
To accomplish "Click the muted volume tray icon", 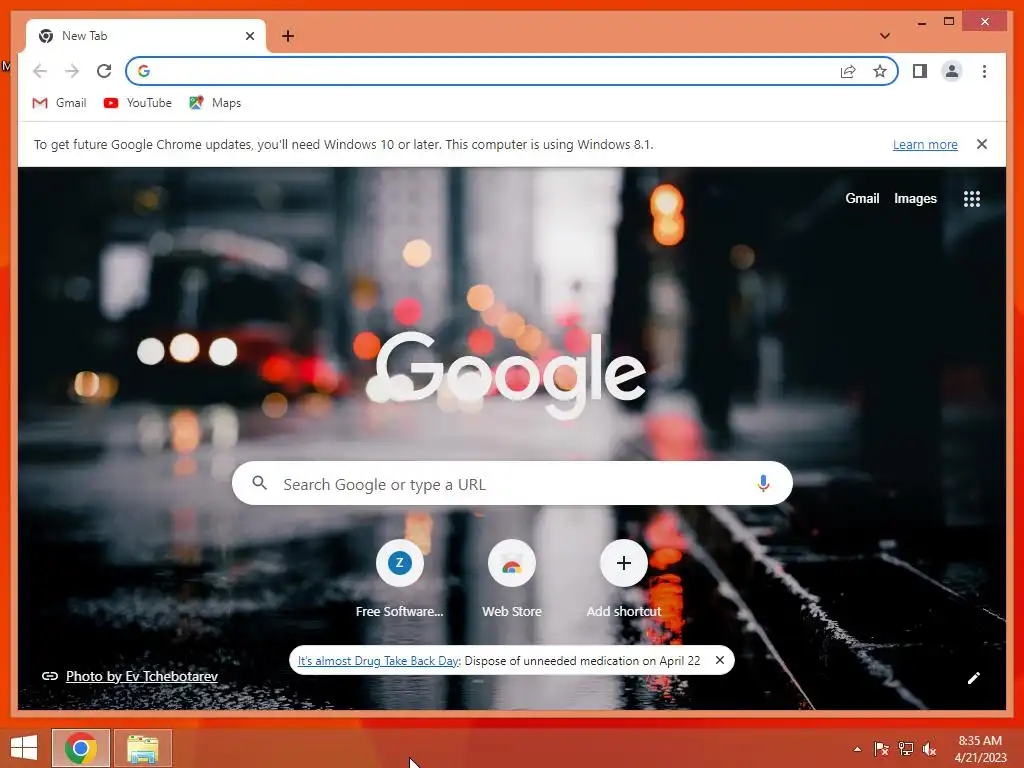I will (929, 749).
